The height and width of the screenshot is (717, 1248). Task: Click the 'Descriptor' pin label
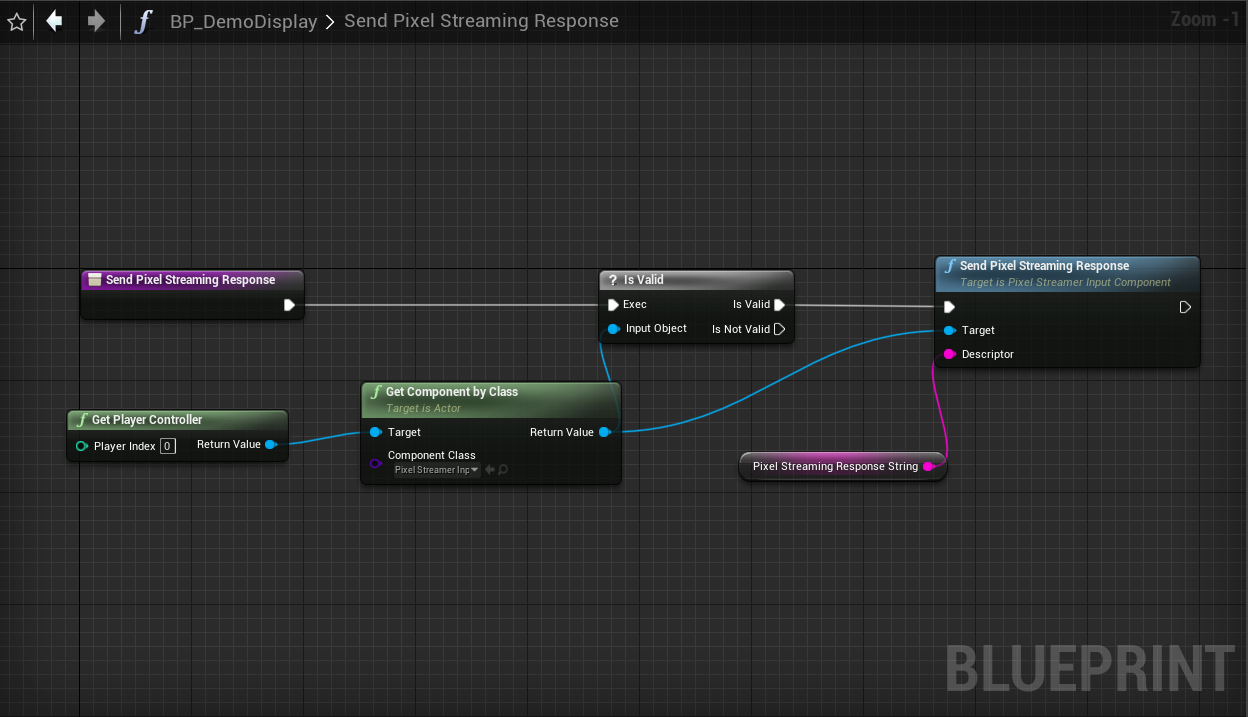988,355
